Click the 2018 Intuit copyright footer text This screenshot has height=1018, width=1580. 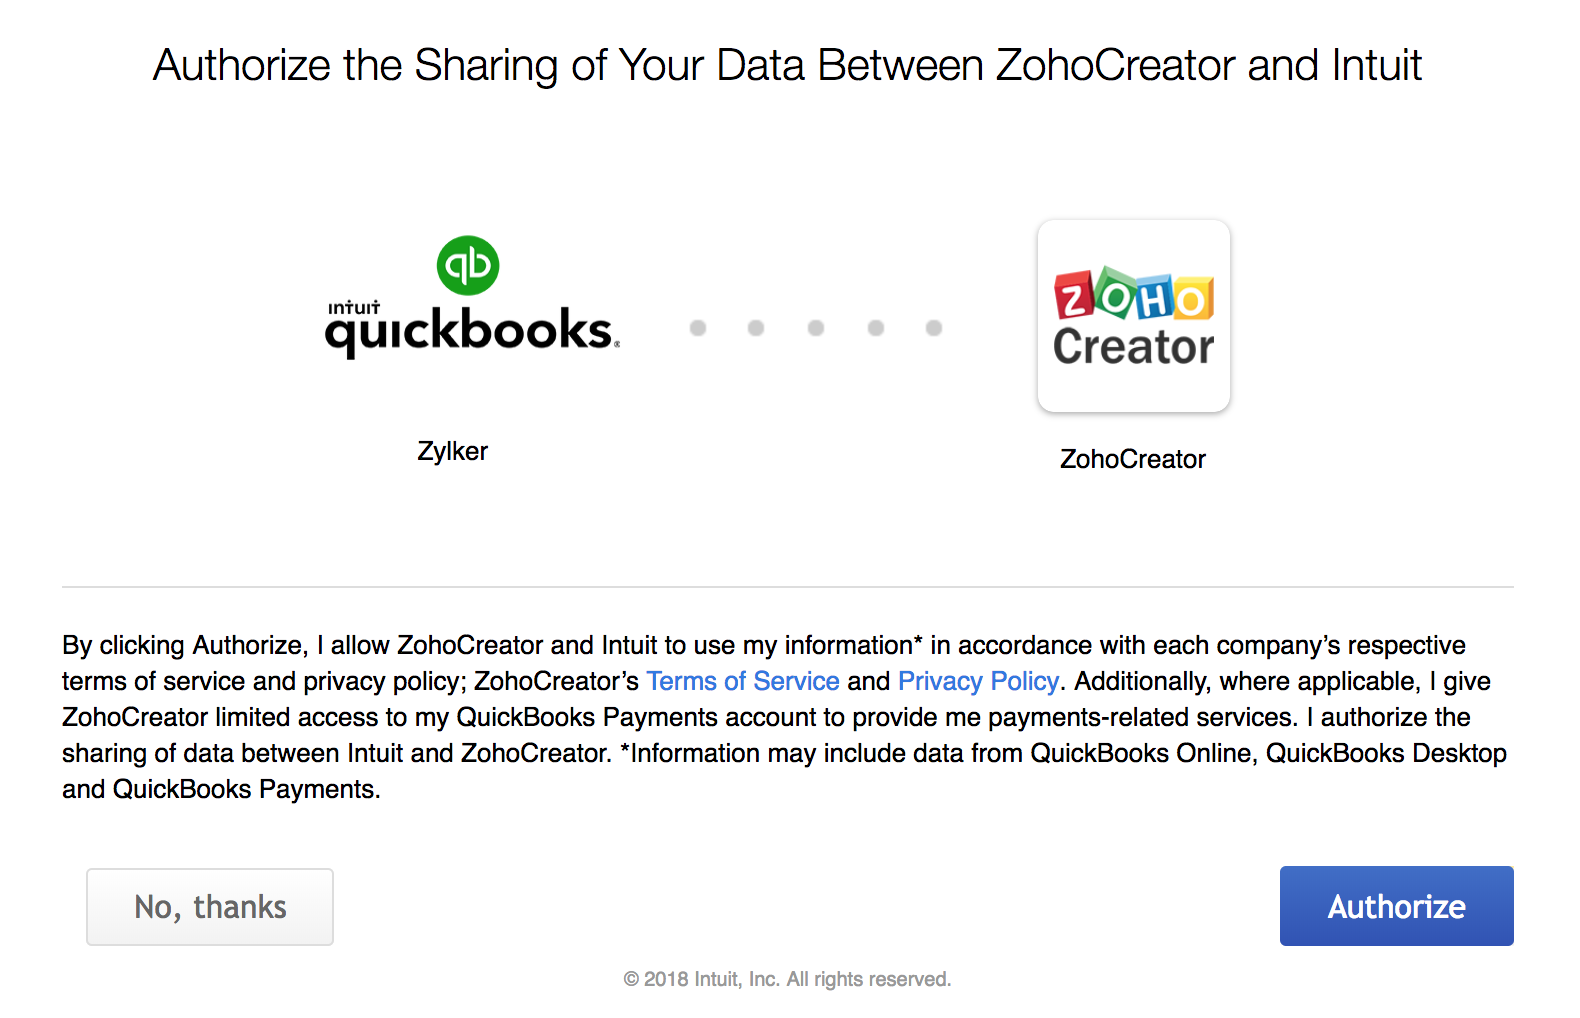[787, 979]
